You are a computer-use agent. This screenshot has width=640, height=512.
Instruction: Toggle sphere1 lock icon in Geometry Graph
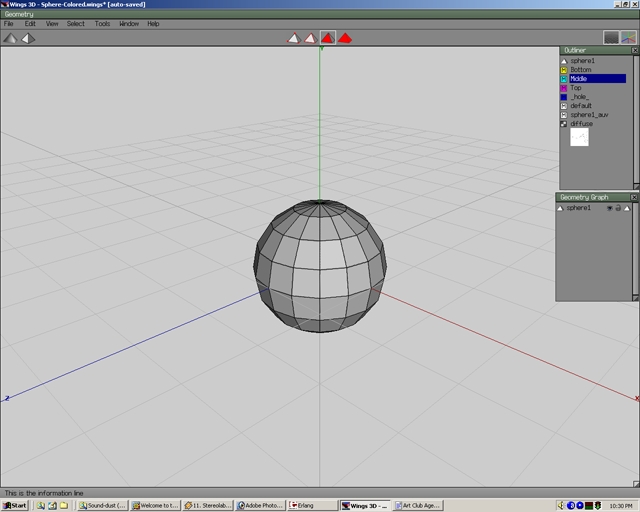click(x=618, y=208)
